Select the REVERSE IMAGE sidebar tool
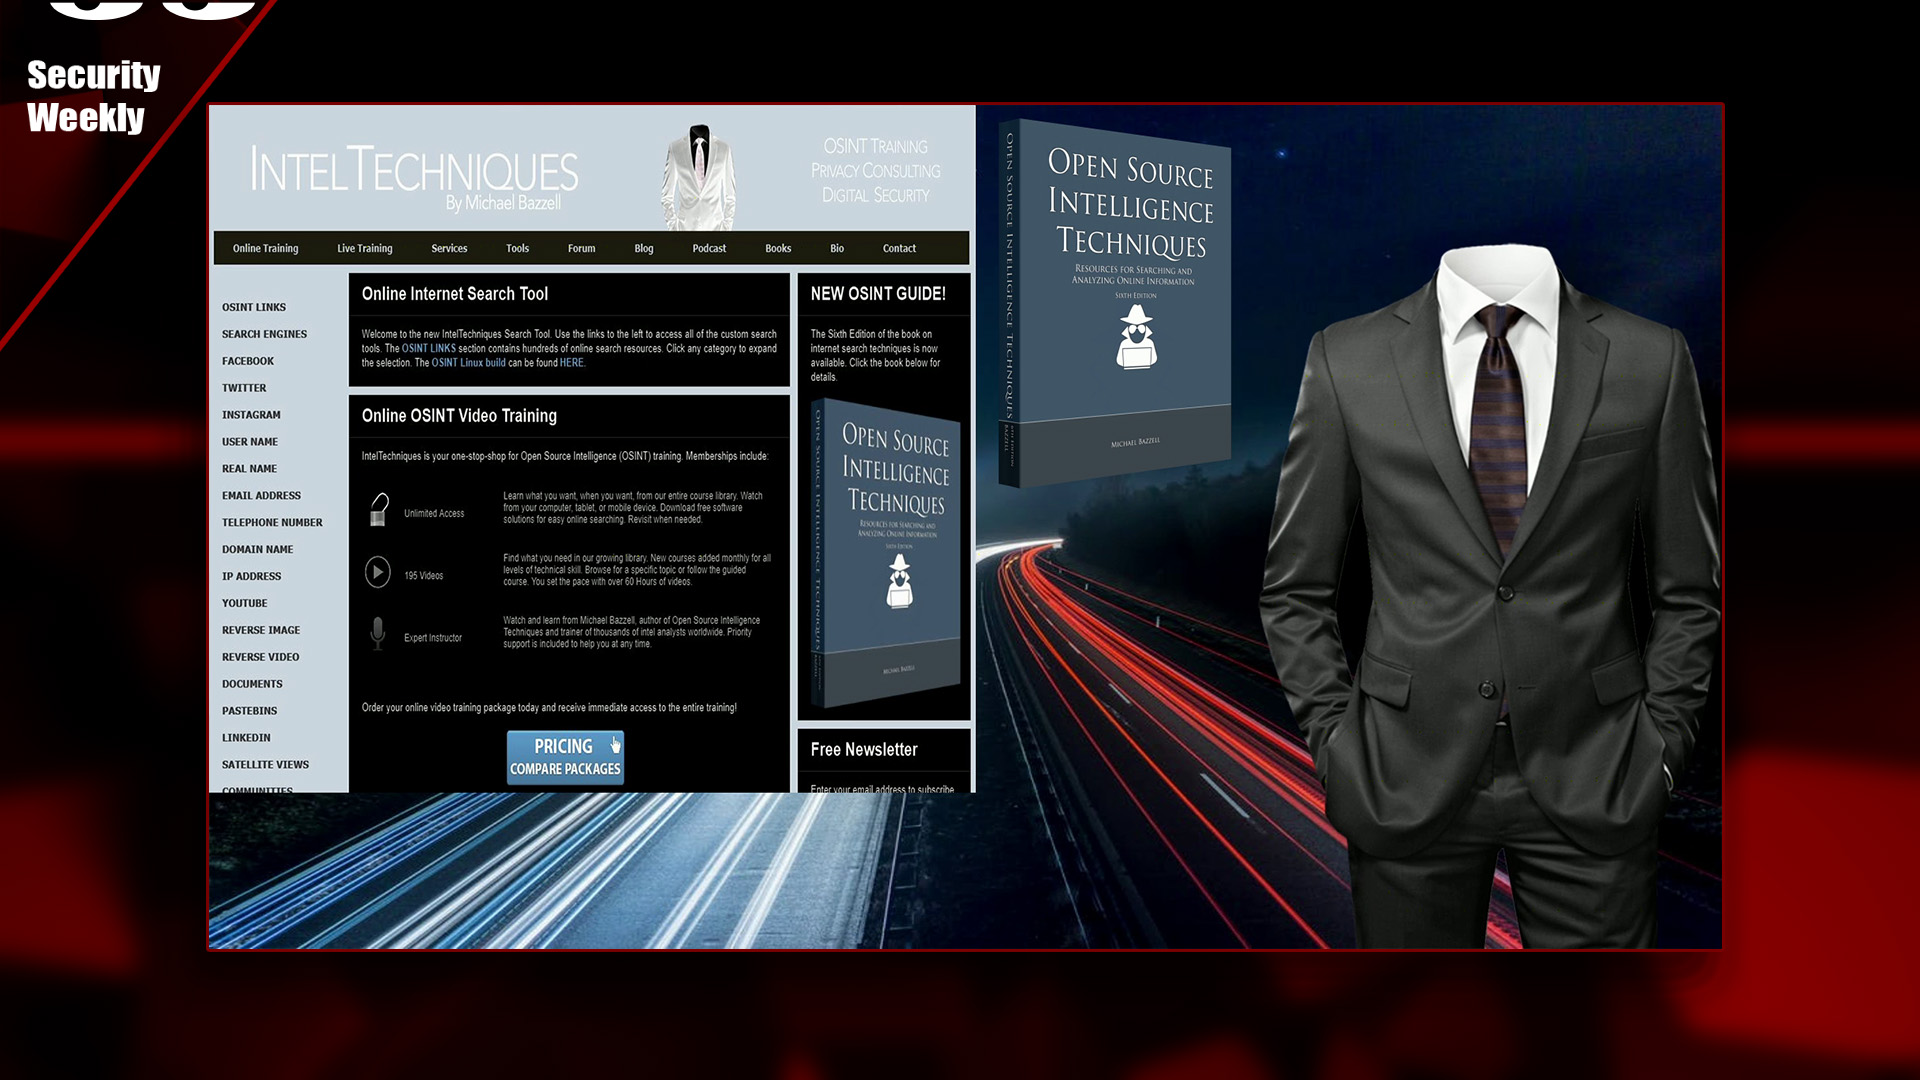This screenshot has height=1080, width=1920. point(260,630)
